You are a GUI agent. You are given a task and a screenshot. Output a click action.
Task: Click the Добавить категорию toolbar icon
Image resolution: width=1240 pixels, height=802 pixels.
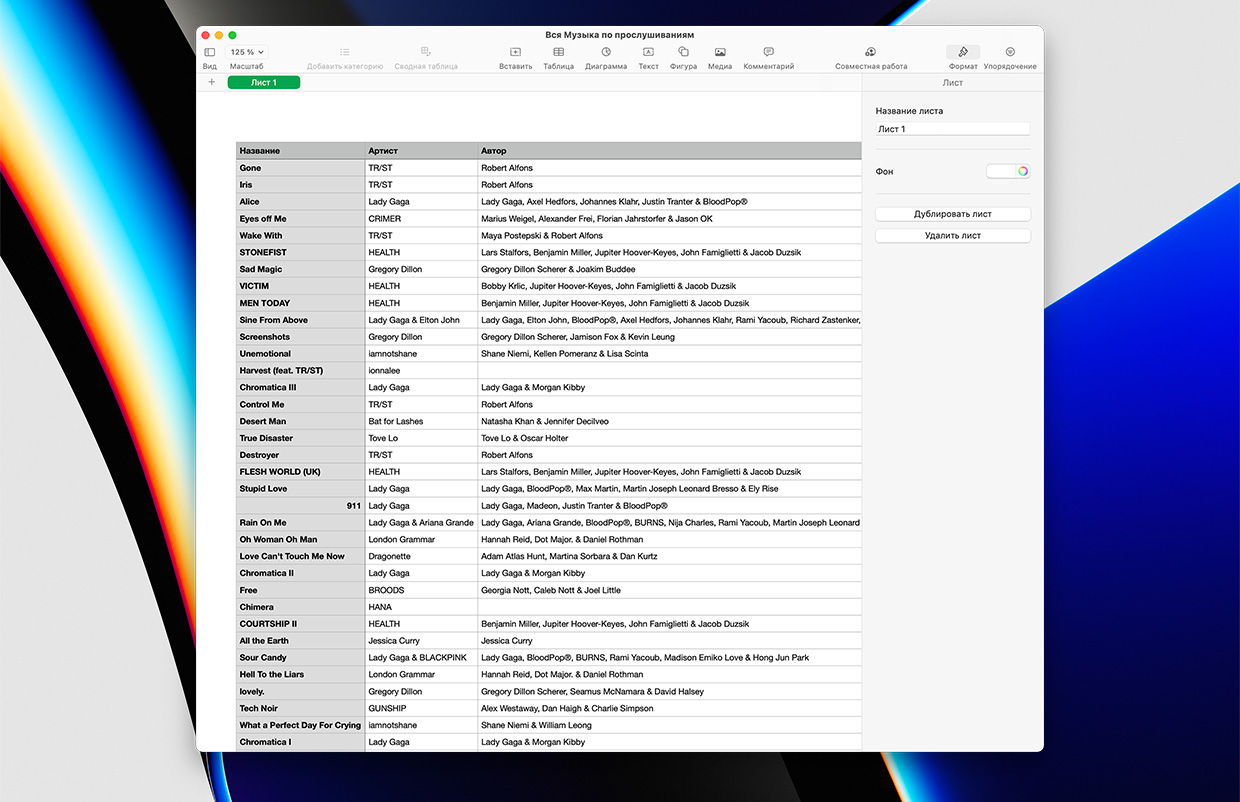[344, 51]
